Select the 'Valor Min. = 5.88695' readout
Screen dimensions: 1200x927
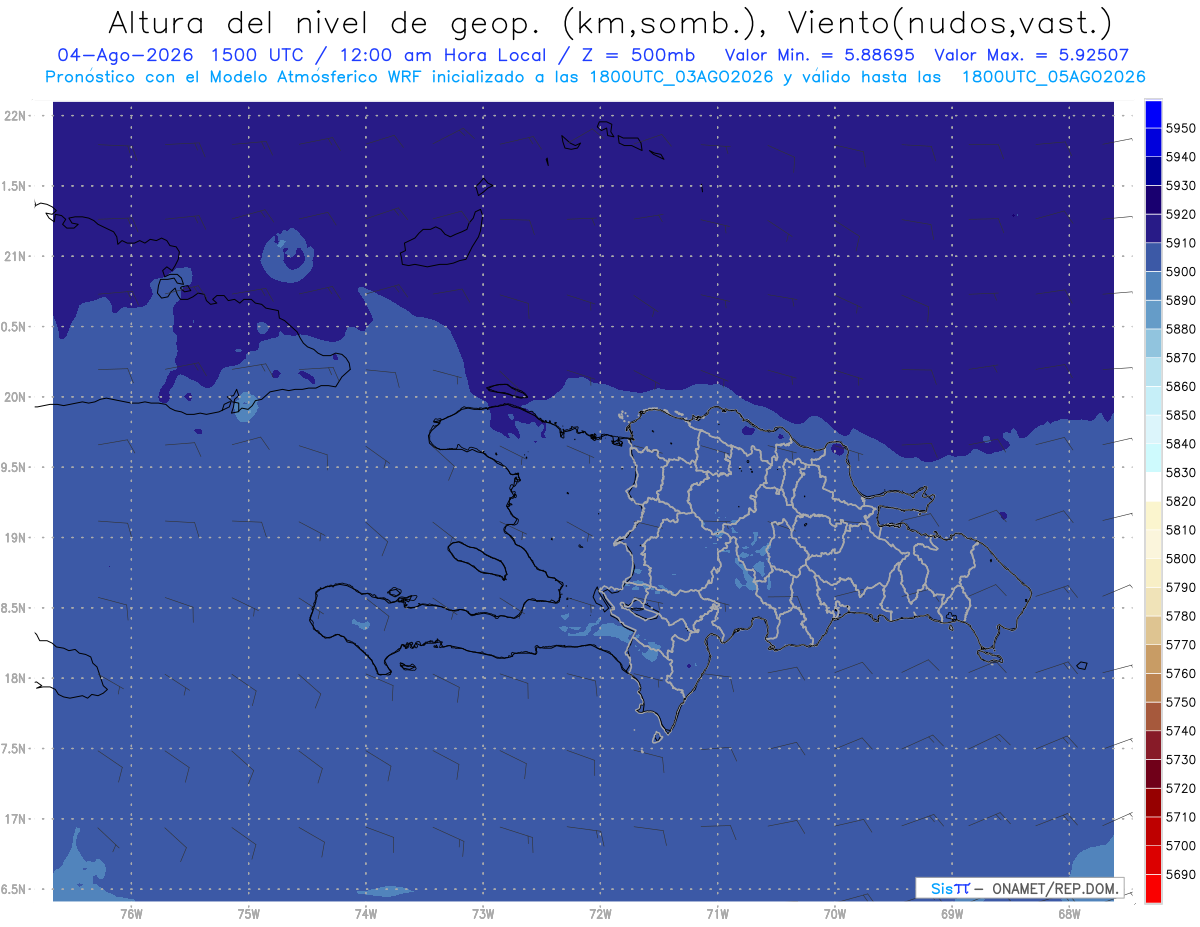click(821, 55)
